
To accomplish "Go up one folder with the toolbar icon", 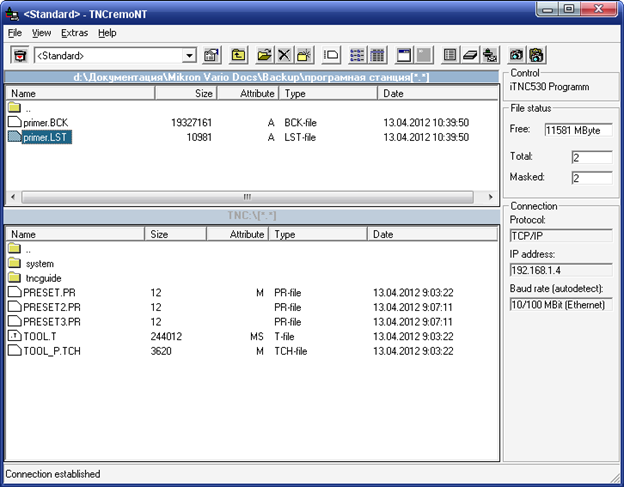I will coord(239,56).
